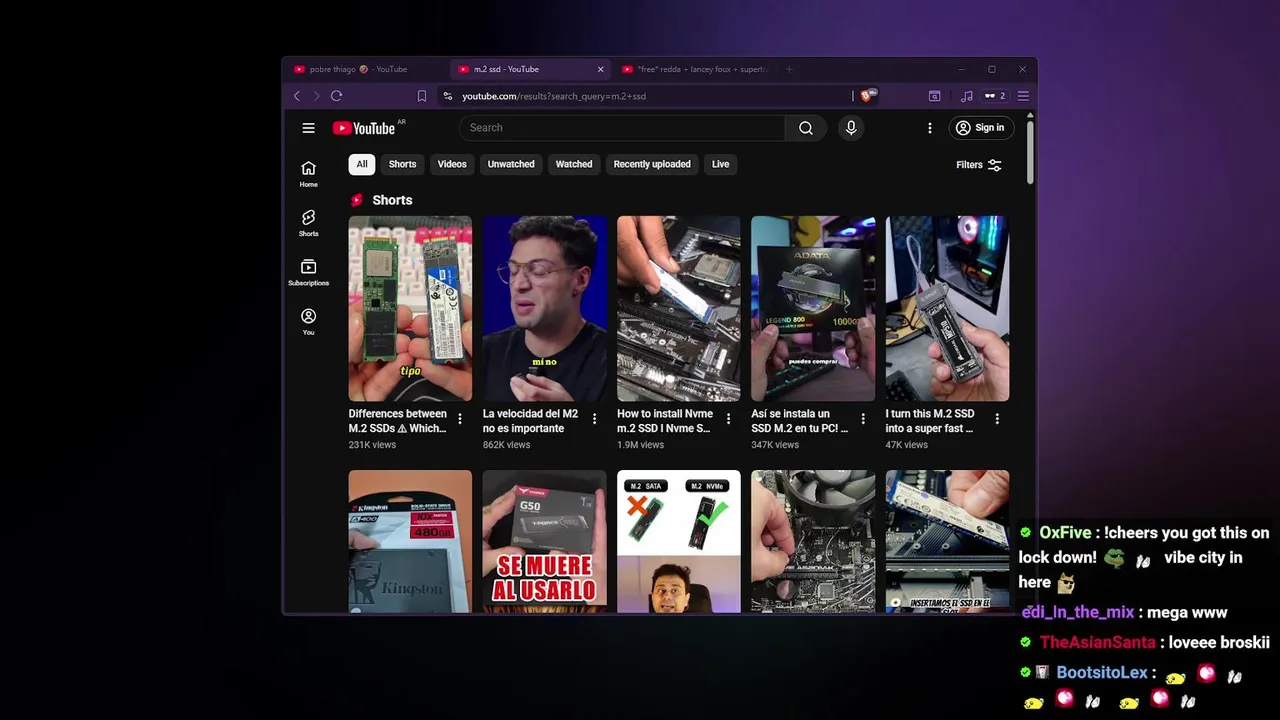
Task: Click the Sign in button
Action: click(x=979, y=128)
